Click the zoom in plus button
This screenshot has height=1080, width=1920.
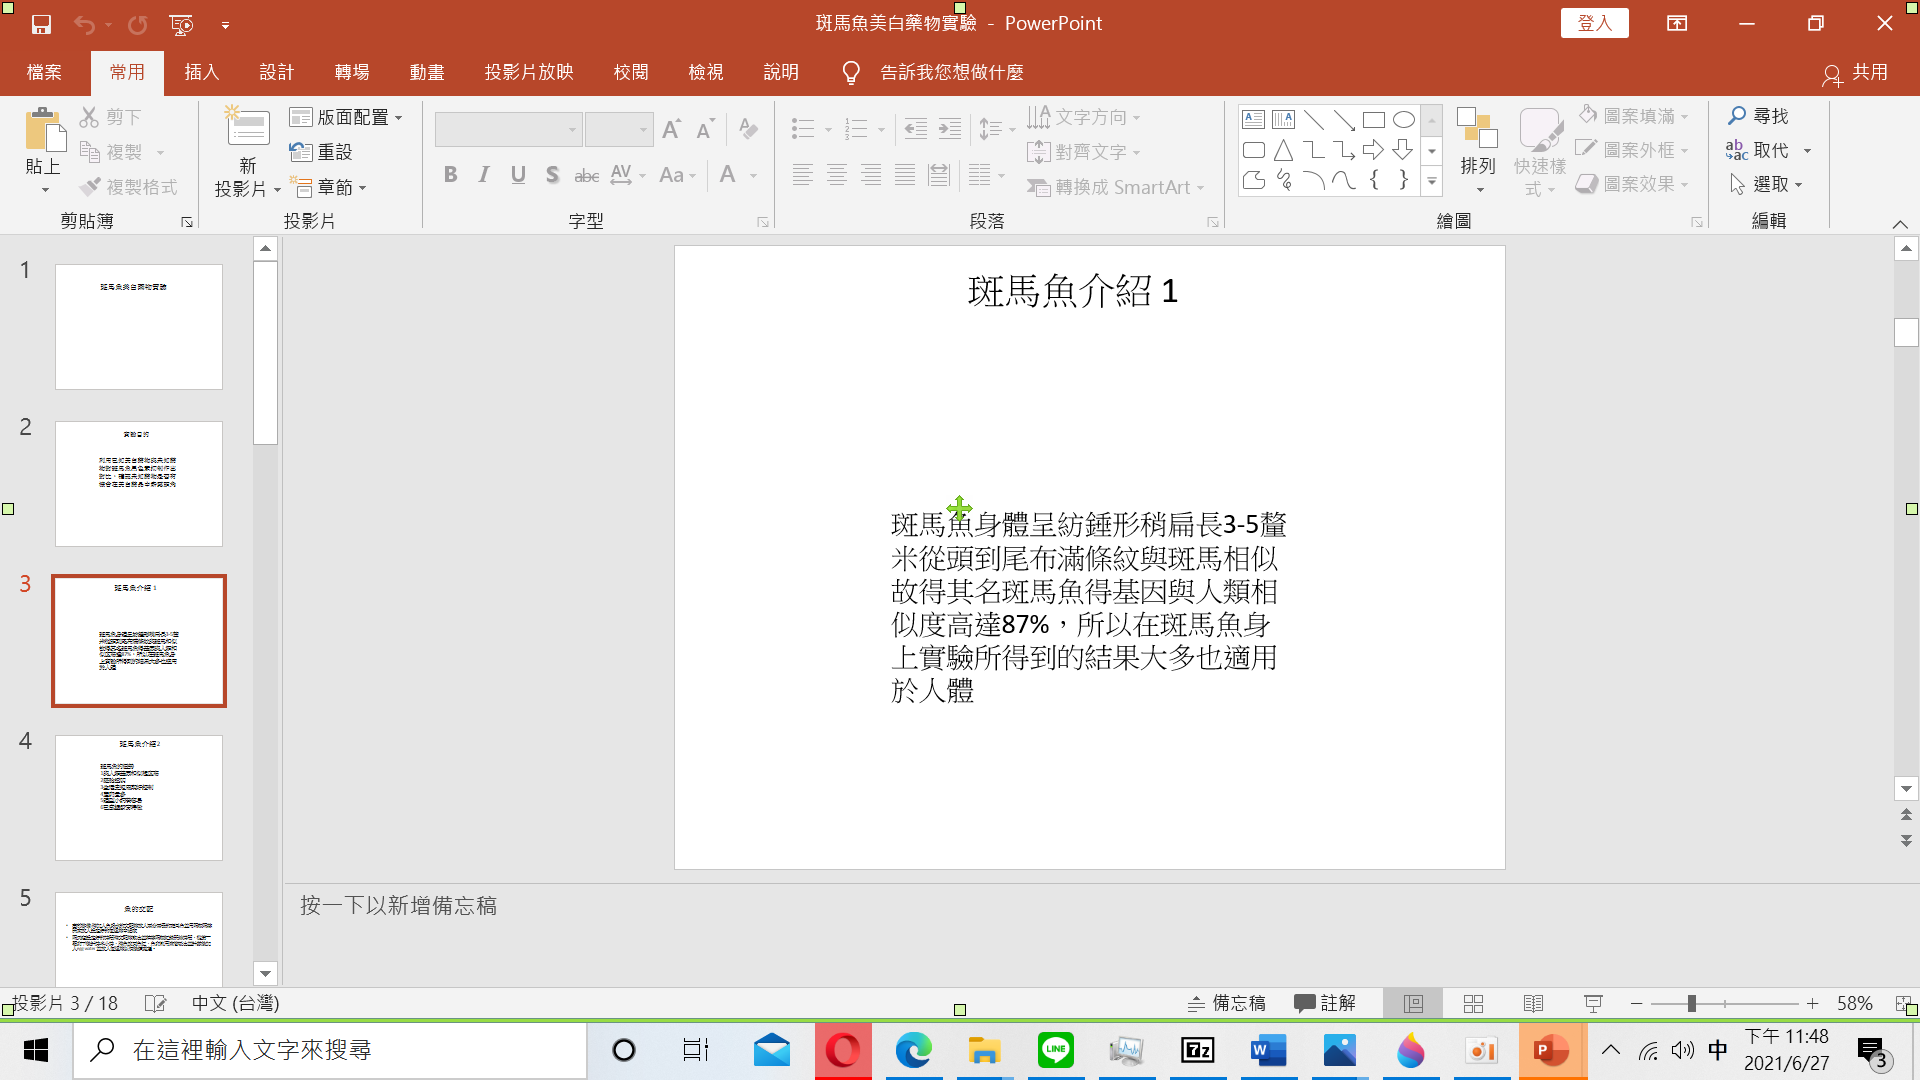tap(1812, 1003)
